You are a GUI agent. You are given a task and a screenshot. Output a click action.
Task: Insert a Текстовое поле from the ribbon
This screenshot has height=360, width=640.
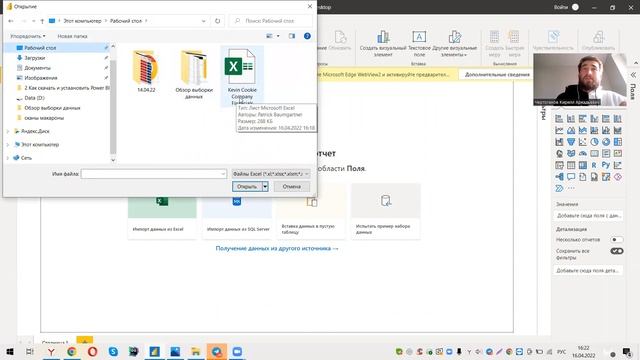[x=419, y=43]
